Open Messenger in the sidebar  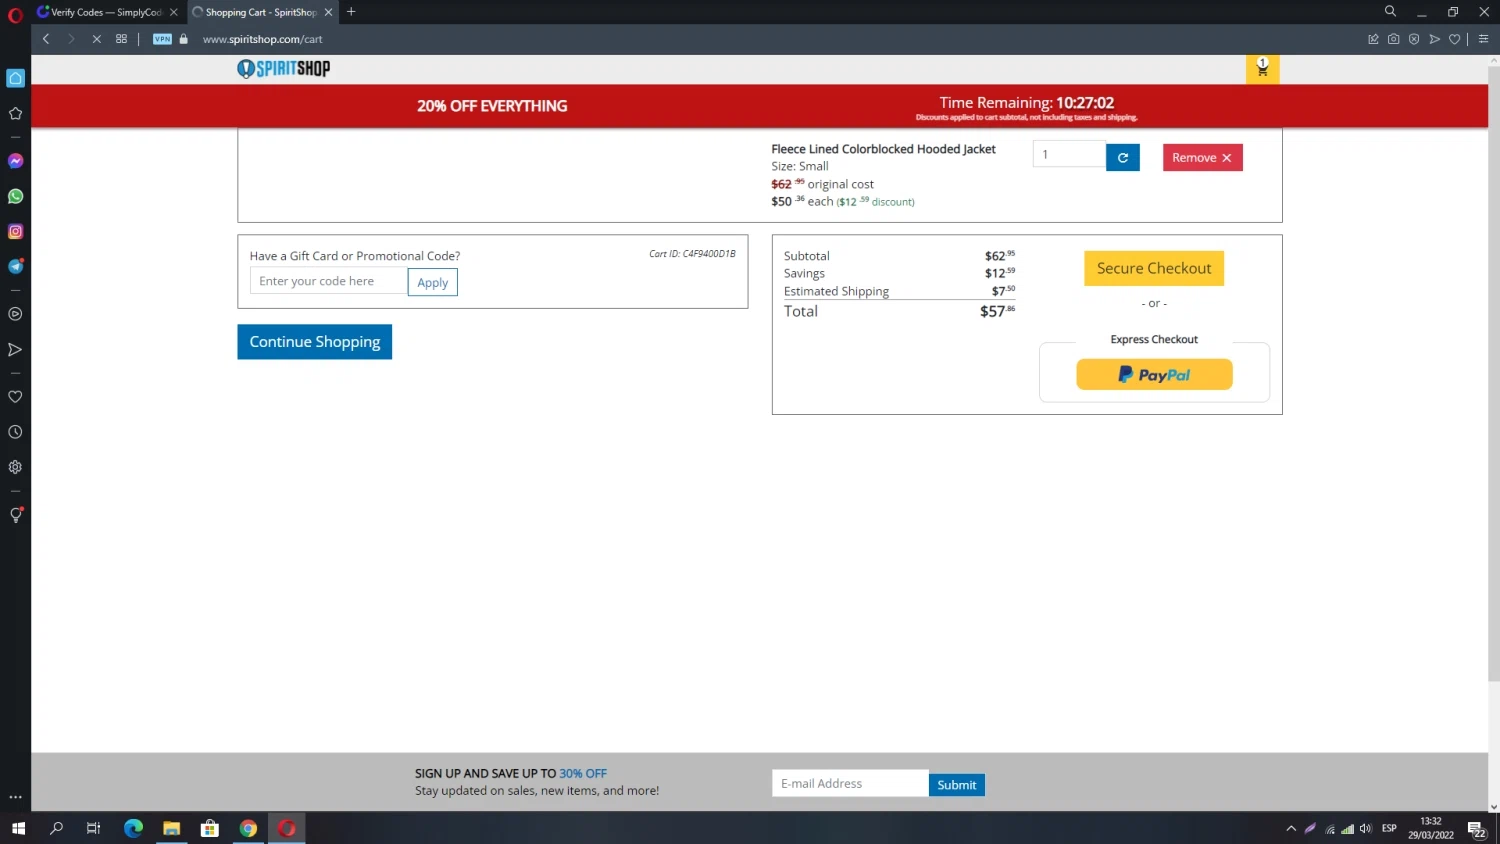point(15,161)
